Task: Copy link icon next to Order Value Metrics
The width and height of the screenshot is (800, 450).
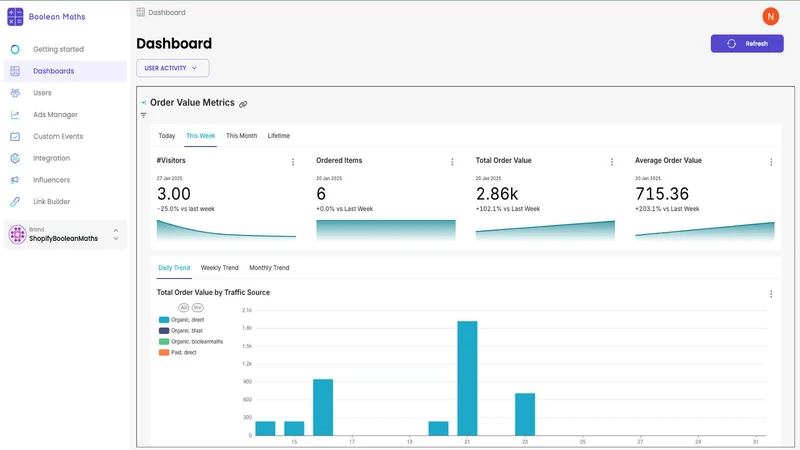Action: [x=243, y=104]
